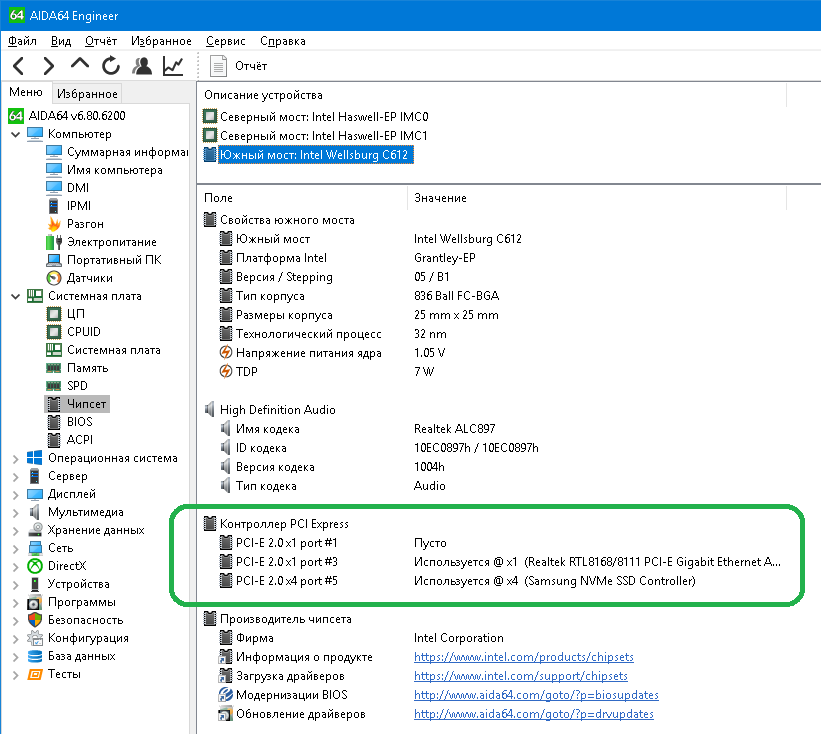
Task: Go up one level with the up arrow icon
Action: (80, 65)
